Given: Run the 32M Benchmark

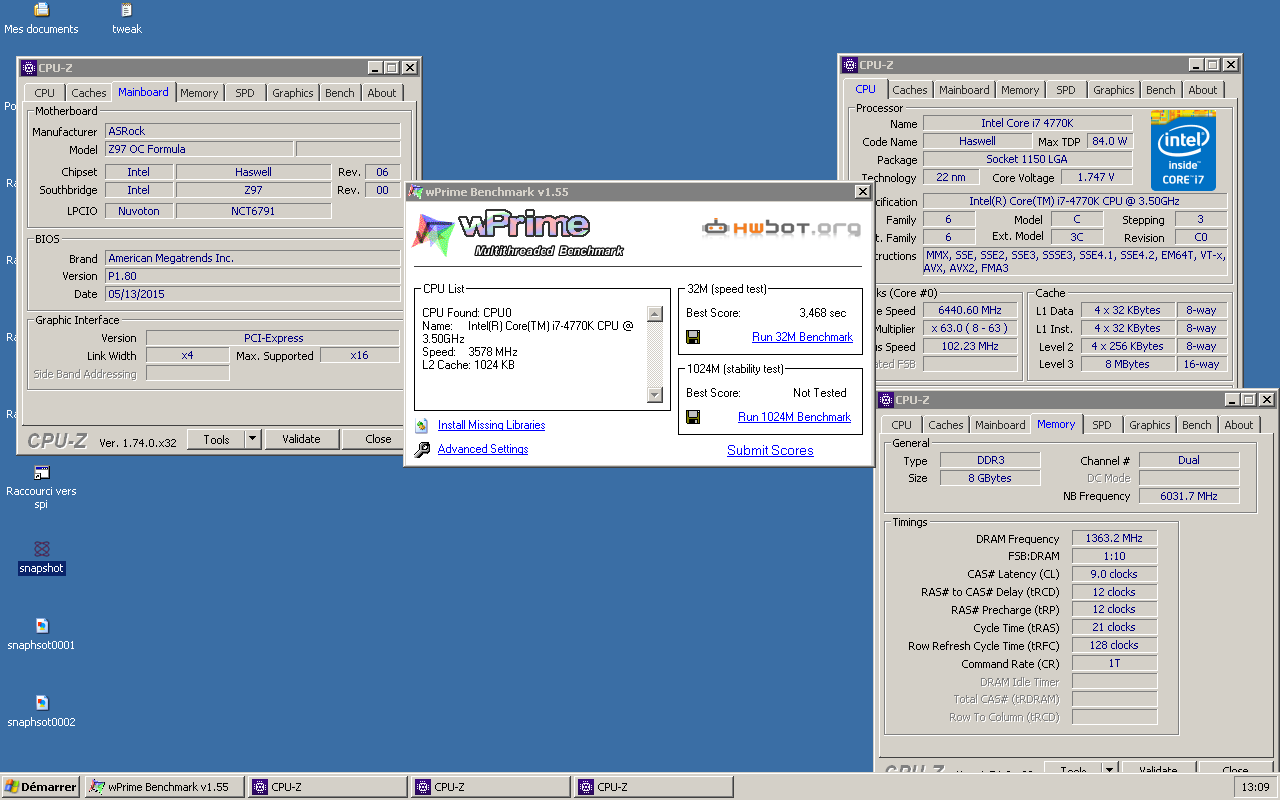Looking at the screenshot, I should [802, 337].
